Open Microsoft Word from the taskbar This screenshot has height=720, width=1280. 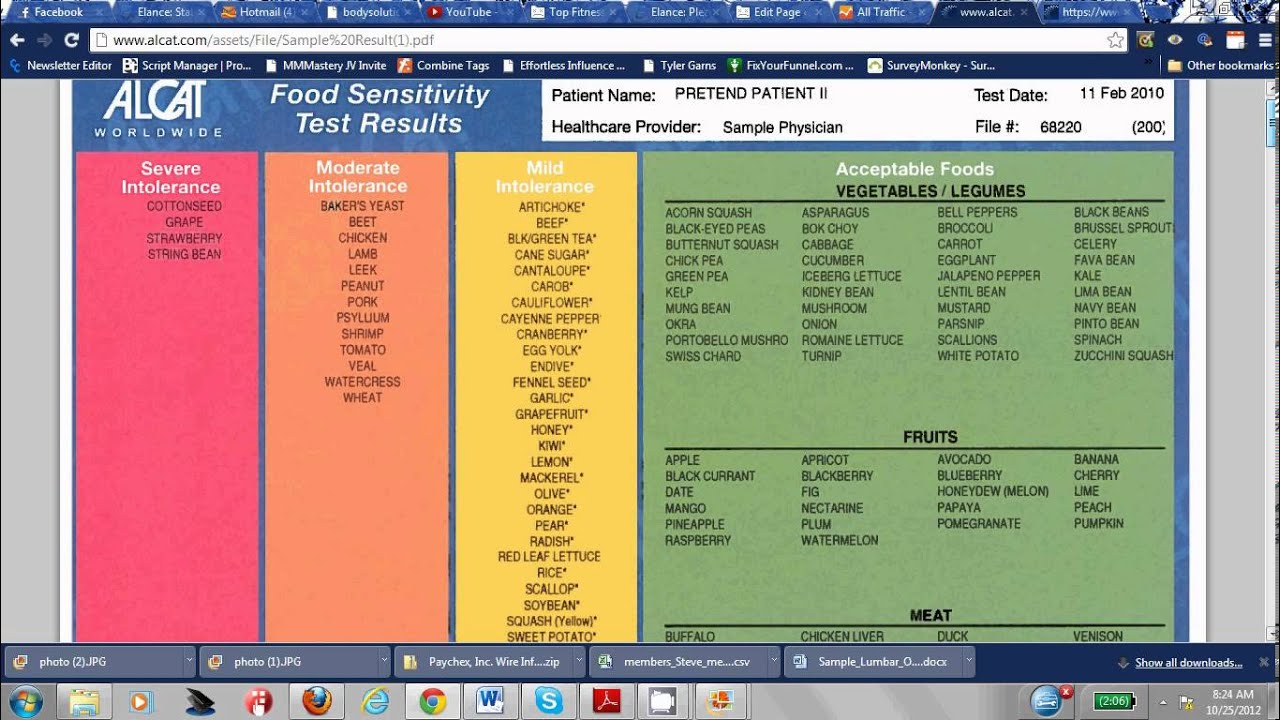490,701
